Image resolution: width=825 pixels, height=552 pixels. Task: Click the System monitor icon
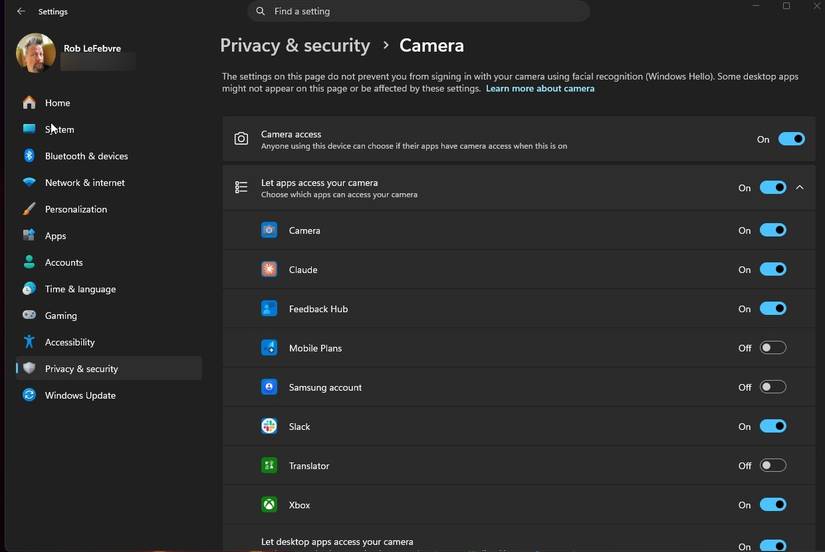point(29,129)
